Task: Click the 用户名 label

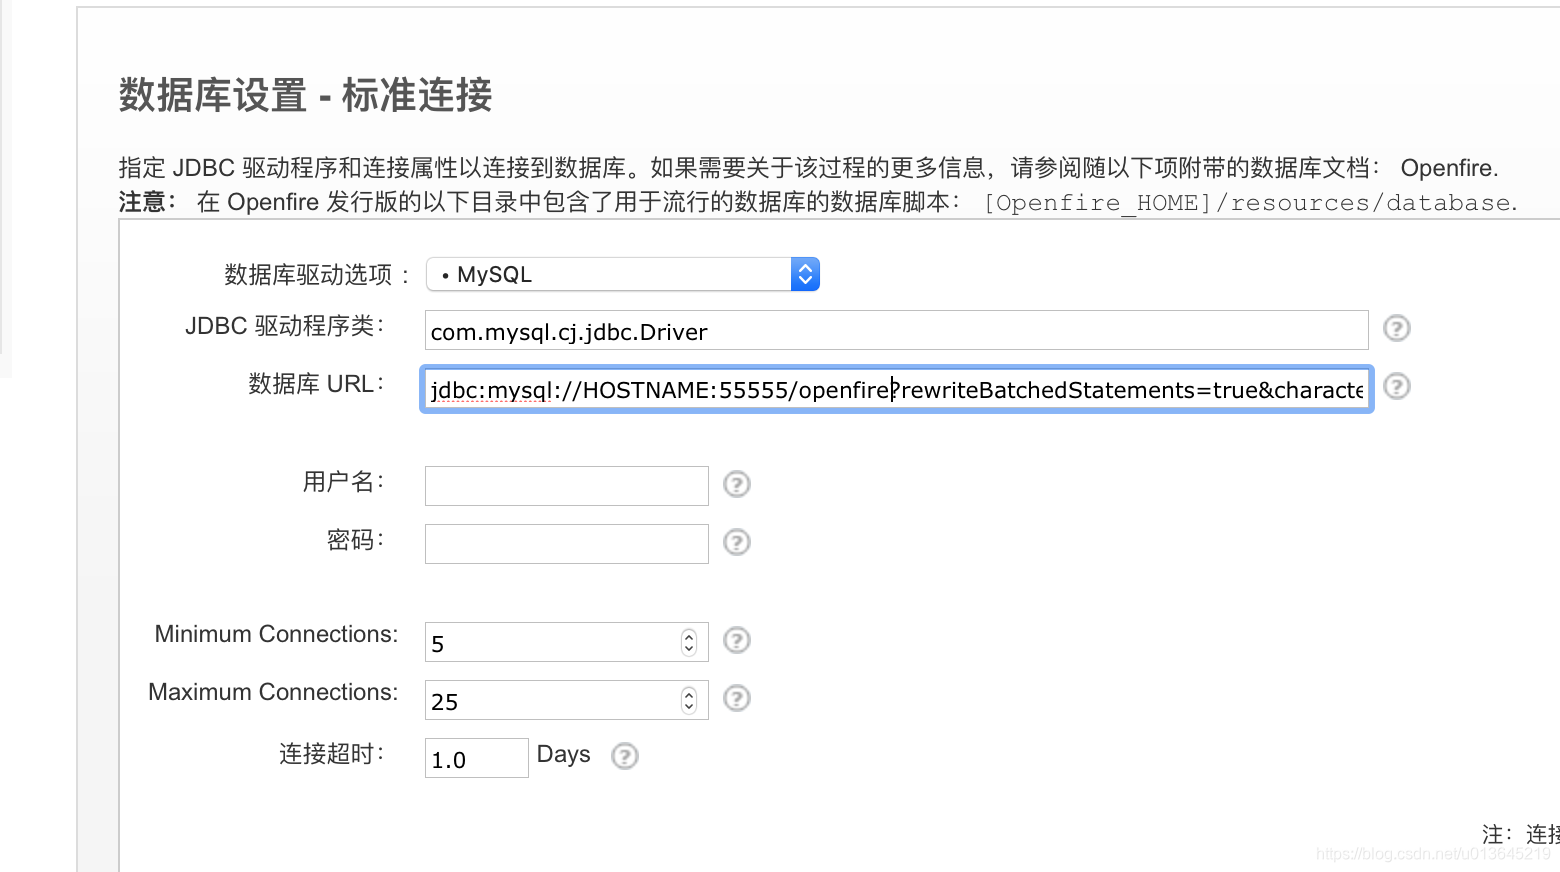Action: [x=344, y=482]
